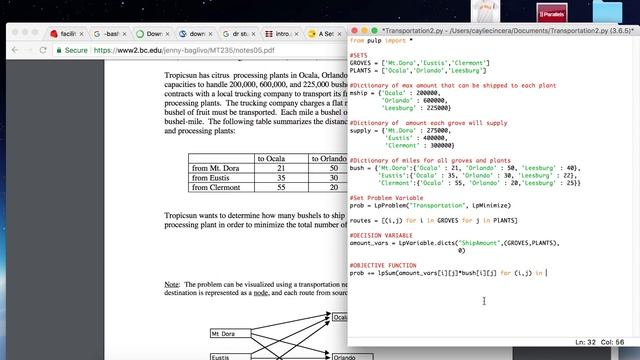
Task: Click the bush dictionary 'Eustis' line
Action: click(x=477, y=176)
